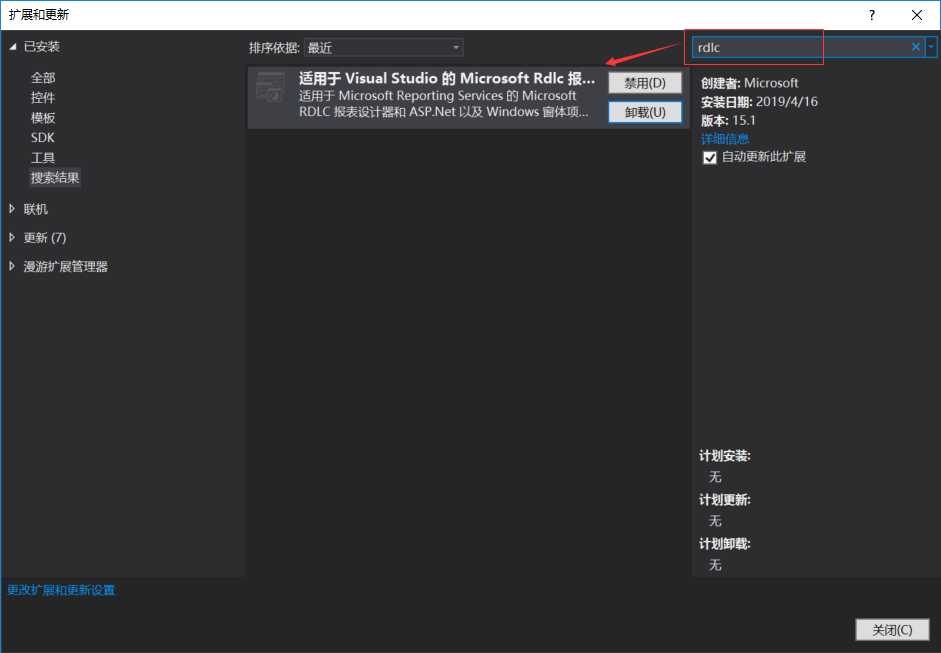Click the 计划更新 label

[725, 500]
